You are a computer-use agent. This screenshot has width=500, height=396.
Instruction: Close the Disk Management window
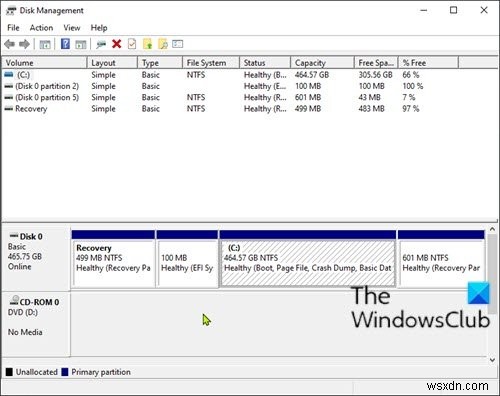tap(484, 10)
